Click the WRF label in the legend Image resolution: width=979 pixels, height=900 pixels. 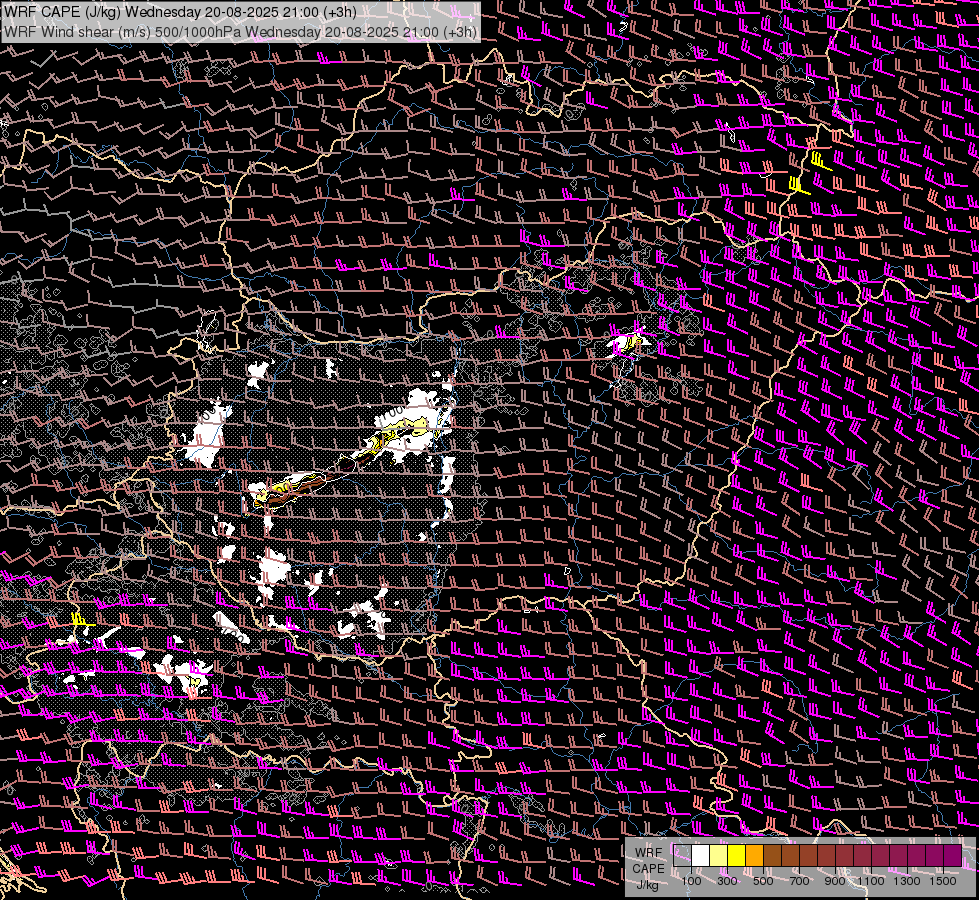tap(648, 853)
